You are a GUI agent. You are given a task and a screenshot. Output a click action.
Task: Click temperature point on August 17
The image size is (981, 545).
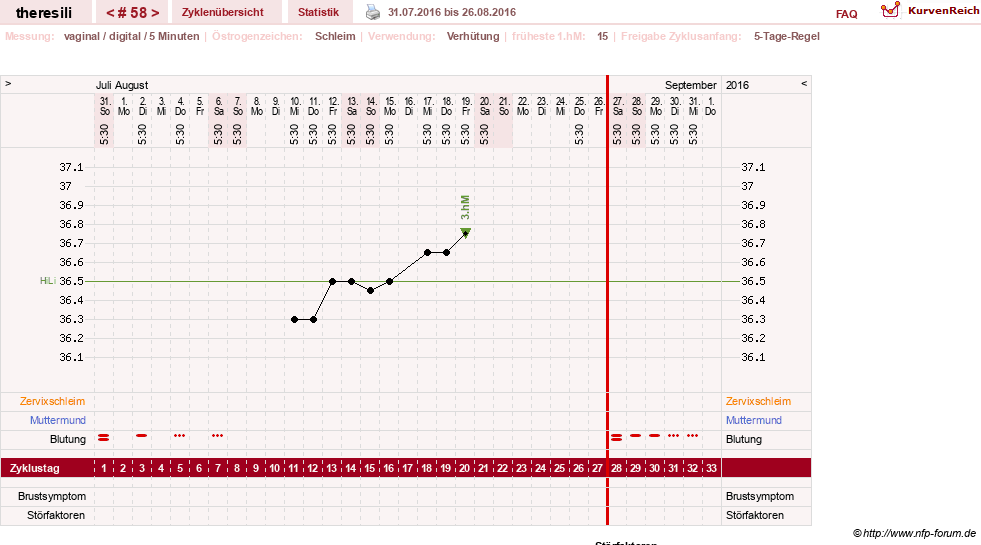coord(428,253)
